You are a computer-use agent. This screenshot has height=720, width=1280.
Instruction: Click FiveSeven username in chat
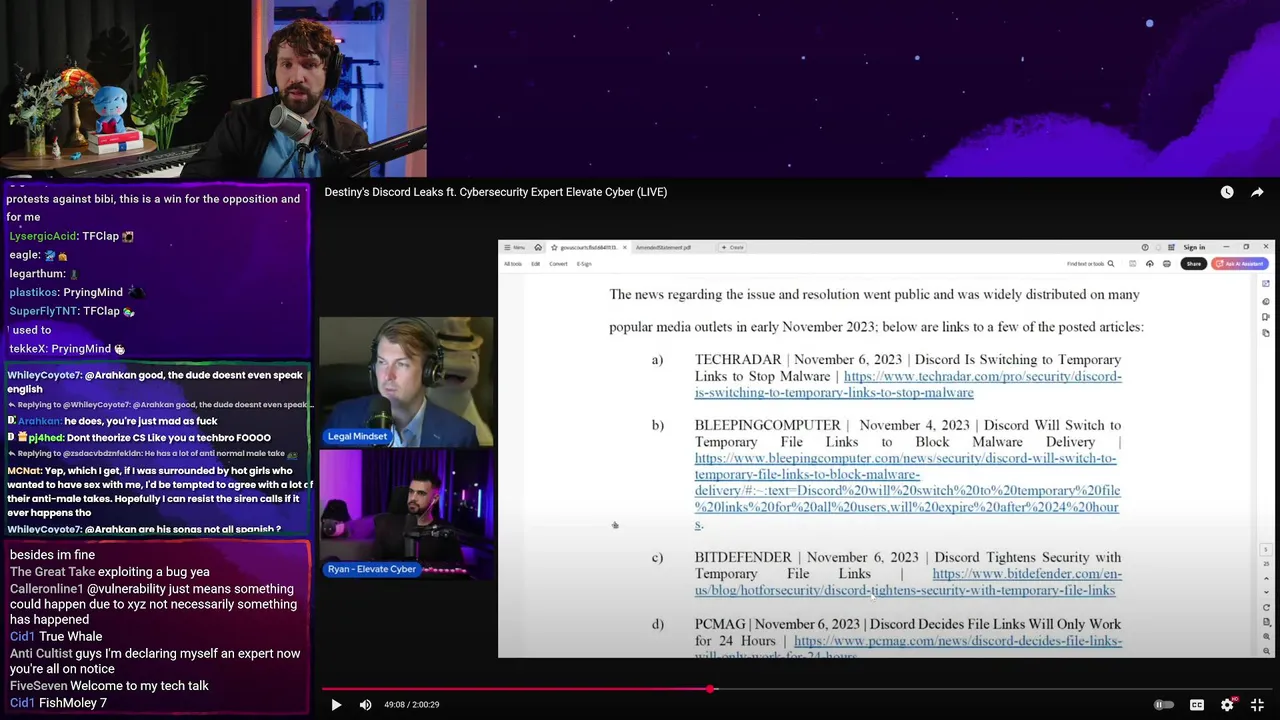pos(39,686)
